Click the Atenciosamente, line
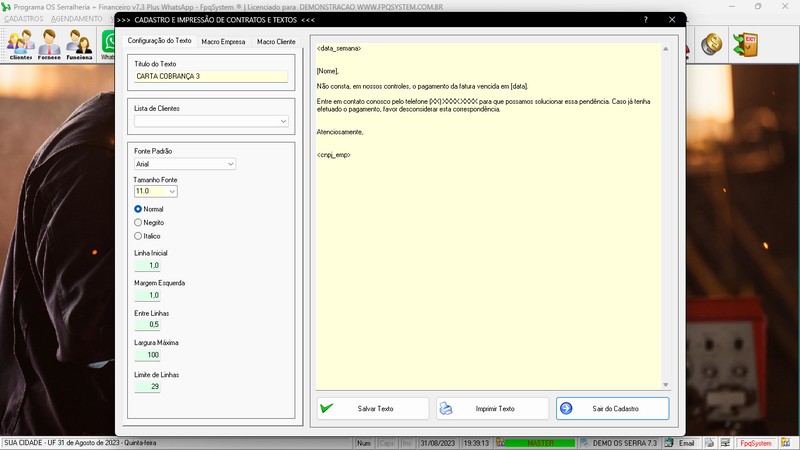800x450 pixels. (x=340, y=132)
